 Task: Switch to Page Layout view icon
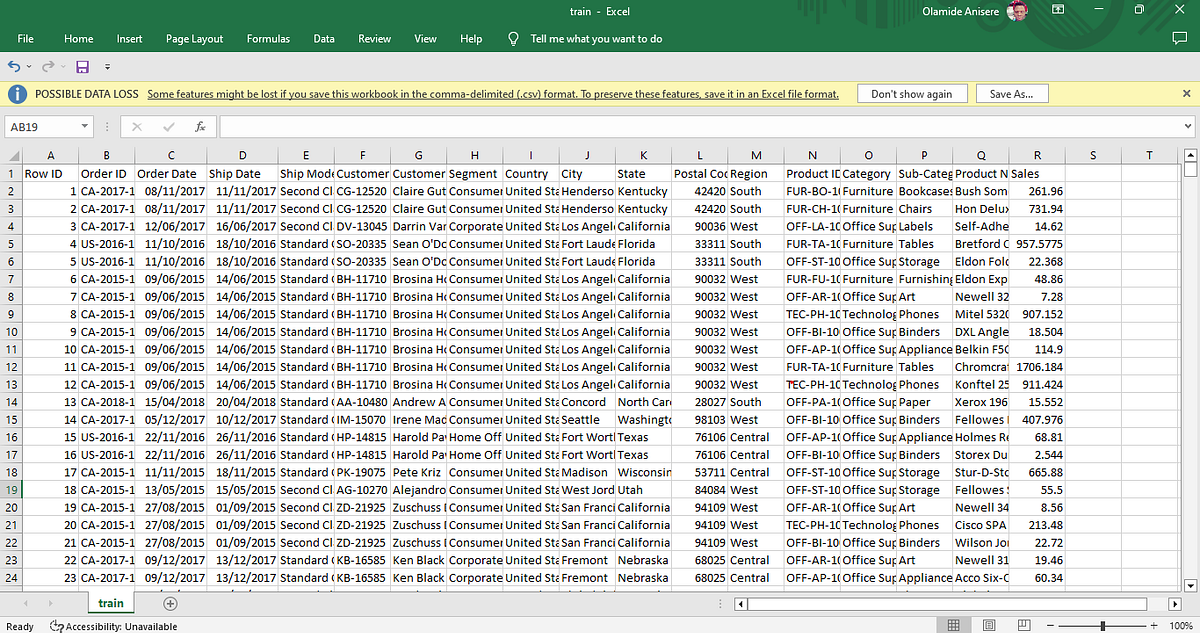pyautogui.click(x=989, y=625)
